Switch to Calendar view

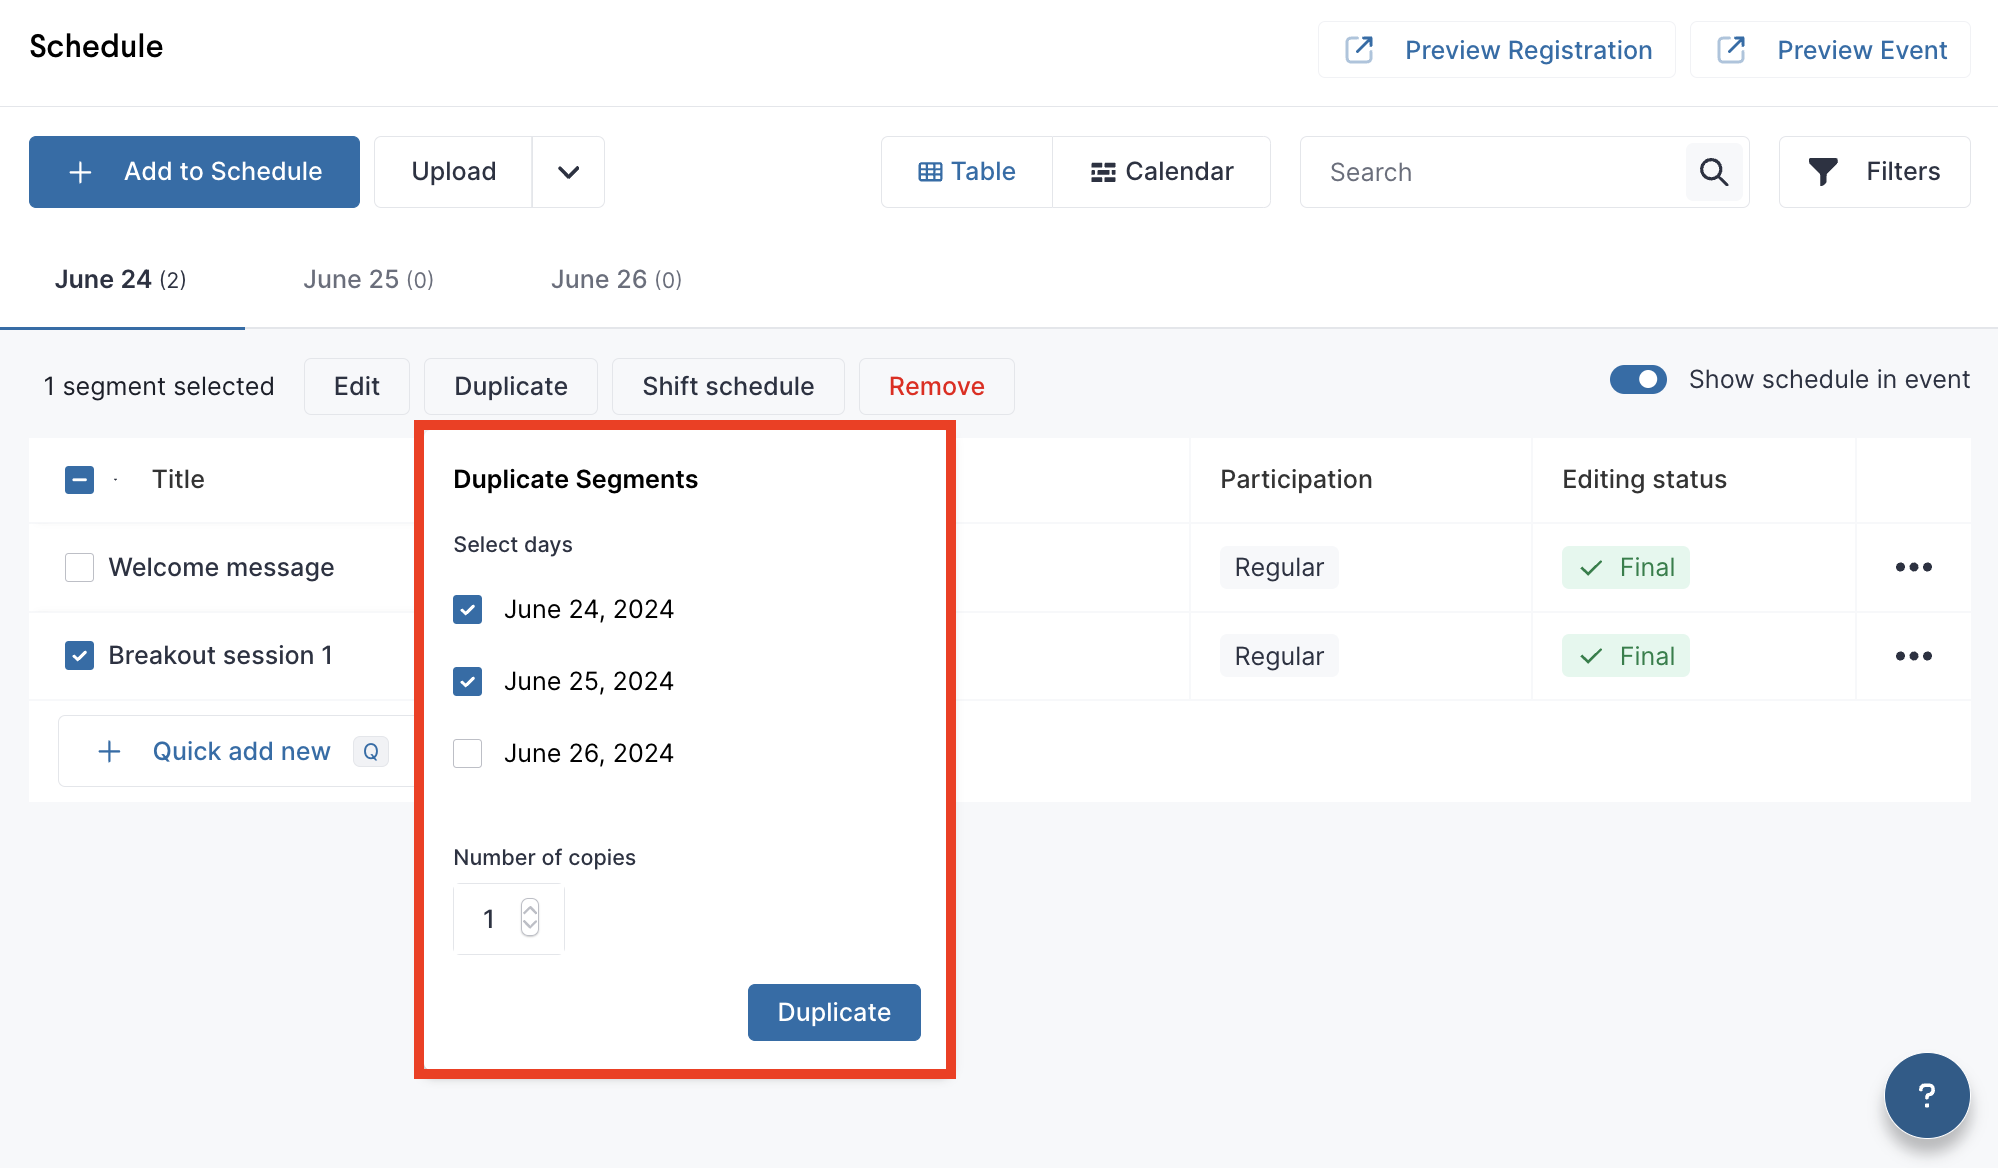pos(1161,171)
